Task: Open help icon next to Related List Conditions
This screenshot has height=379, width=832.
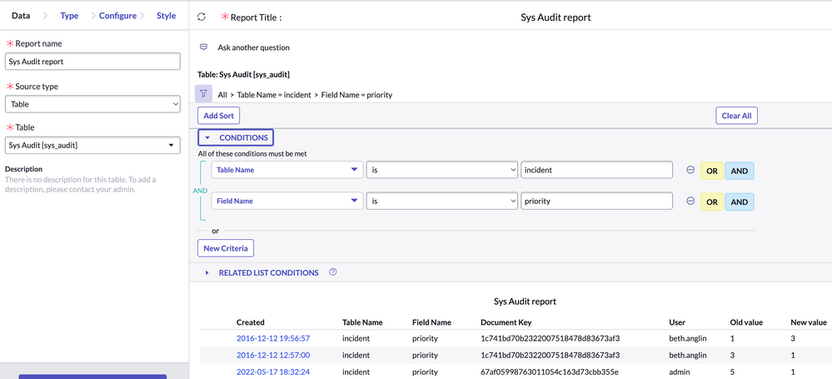Action: (333, 272)
